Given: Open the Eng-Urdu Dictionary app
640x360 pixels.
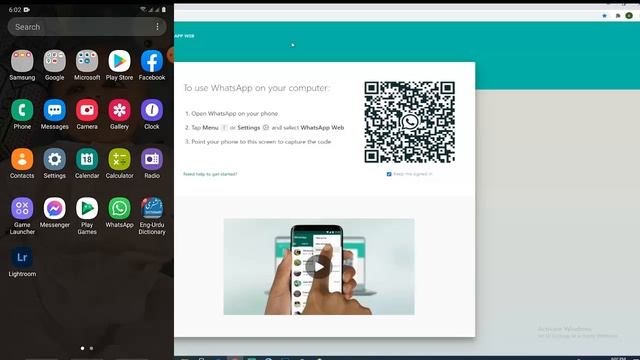Looking at the screenshot, I should tap(152, 209).
